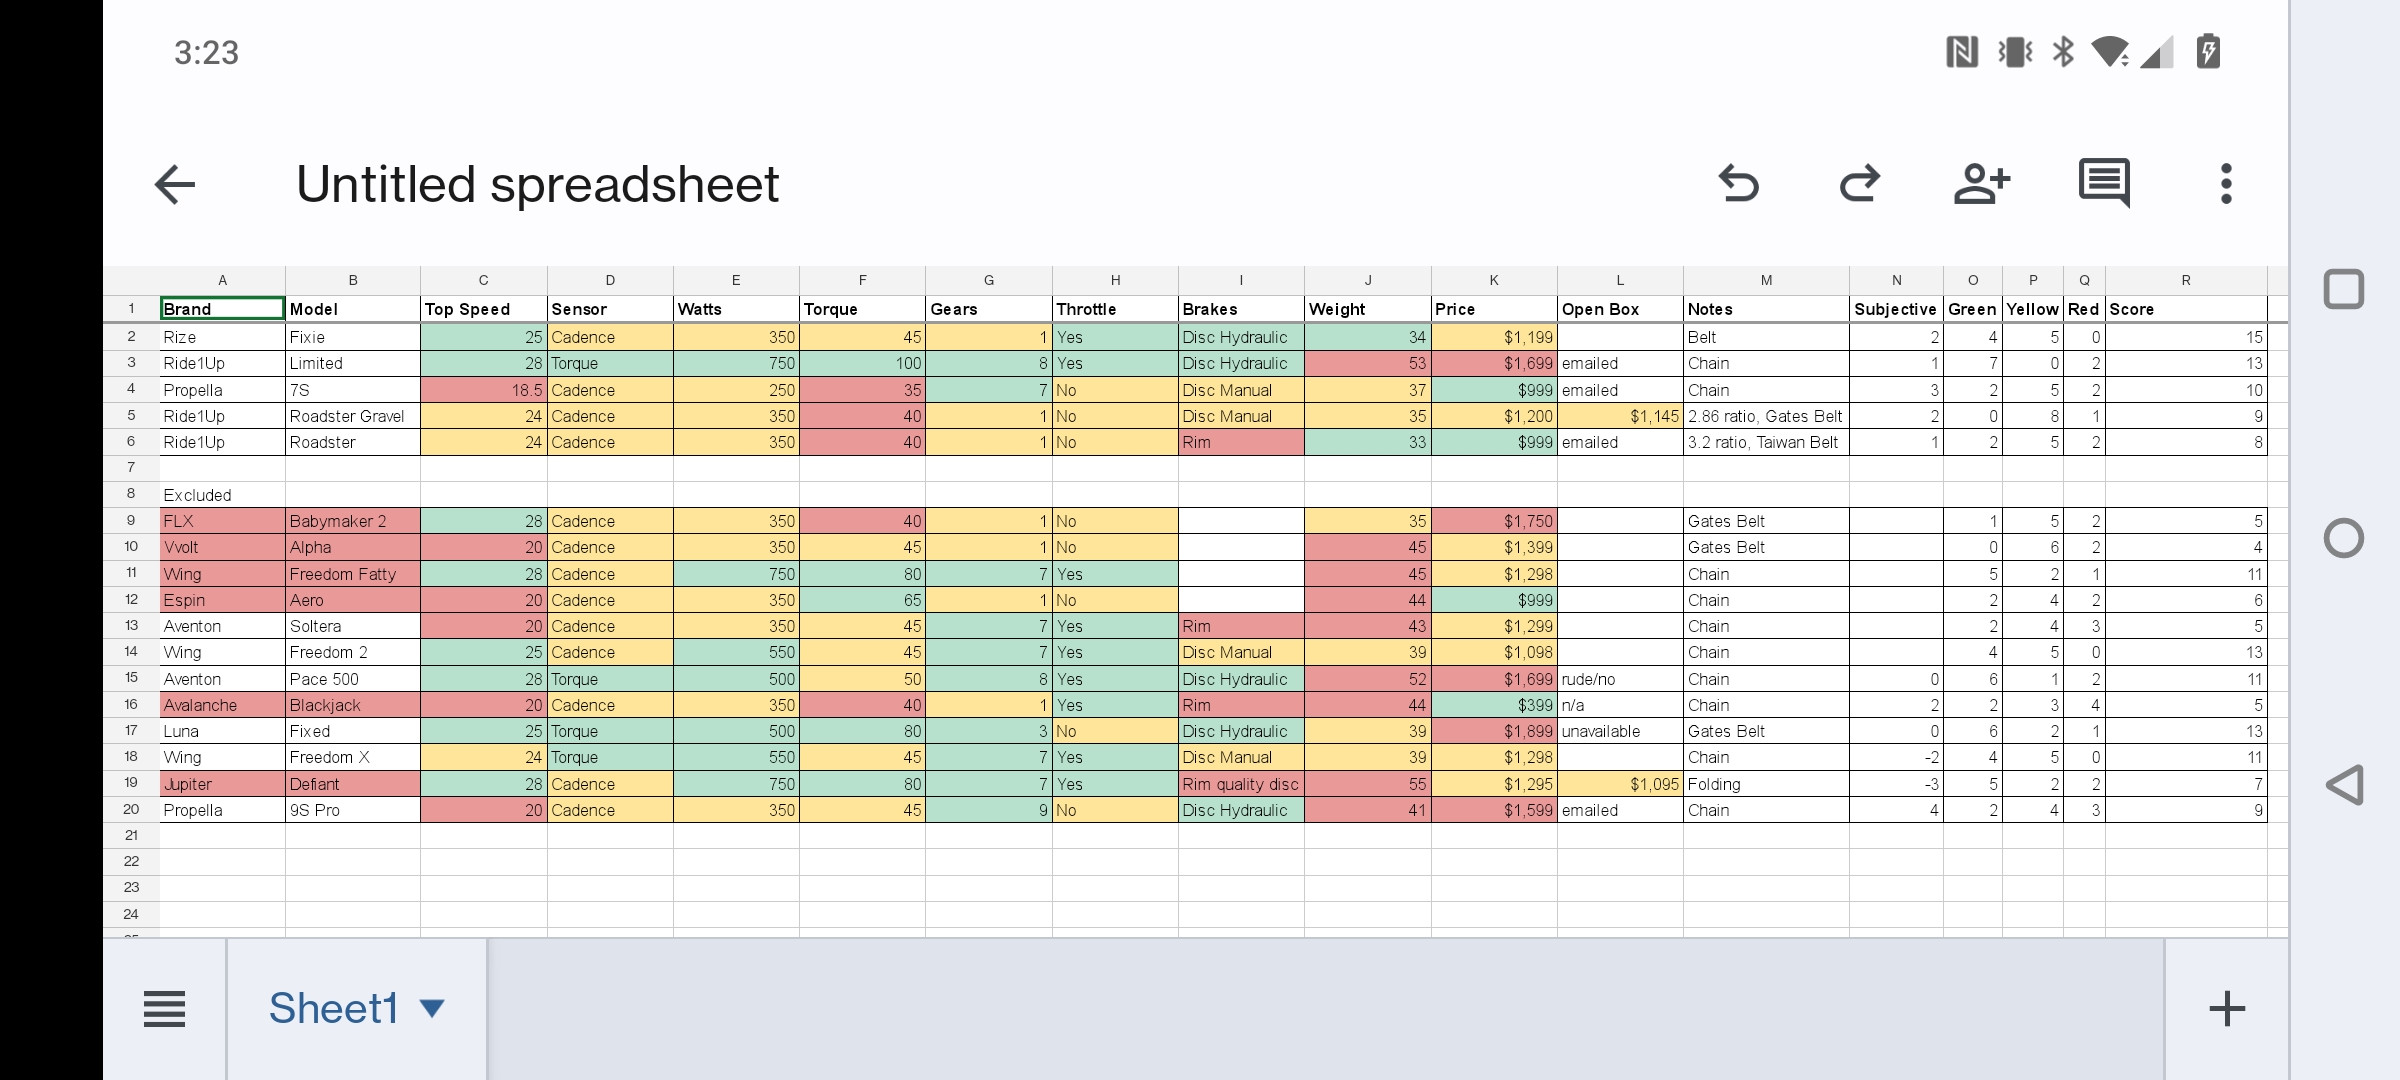Open the three-dot overflow menu

2226,184
